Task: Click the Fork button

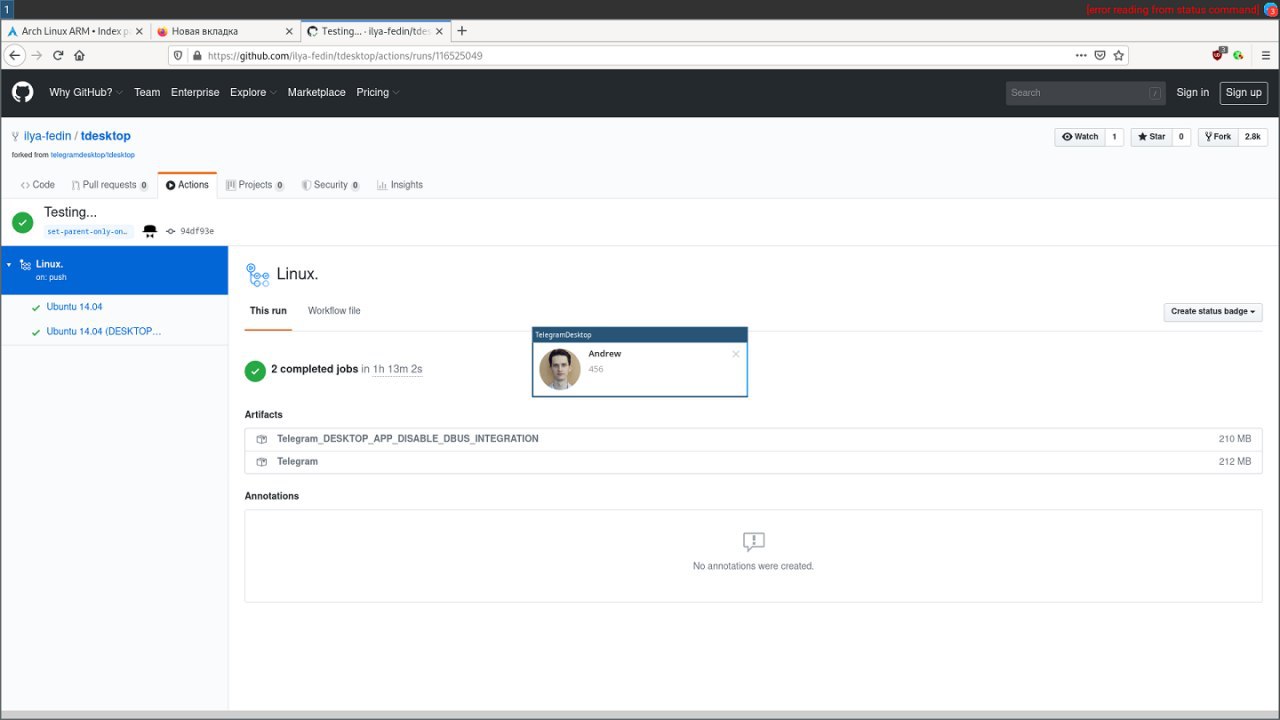Action: 1218,137
